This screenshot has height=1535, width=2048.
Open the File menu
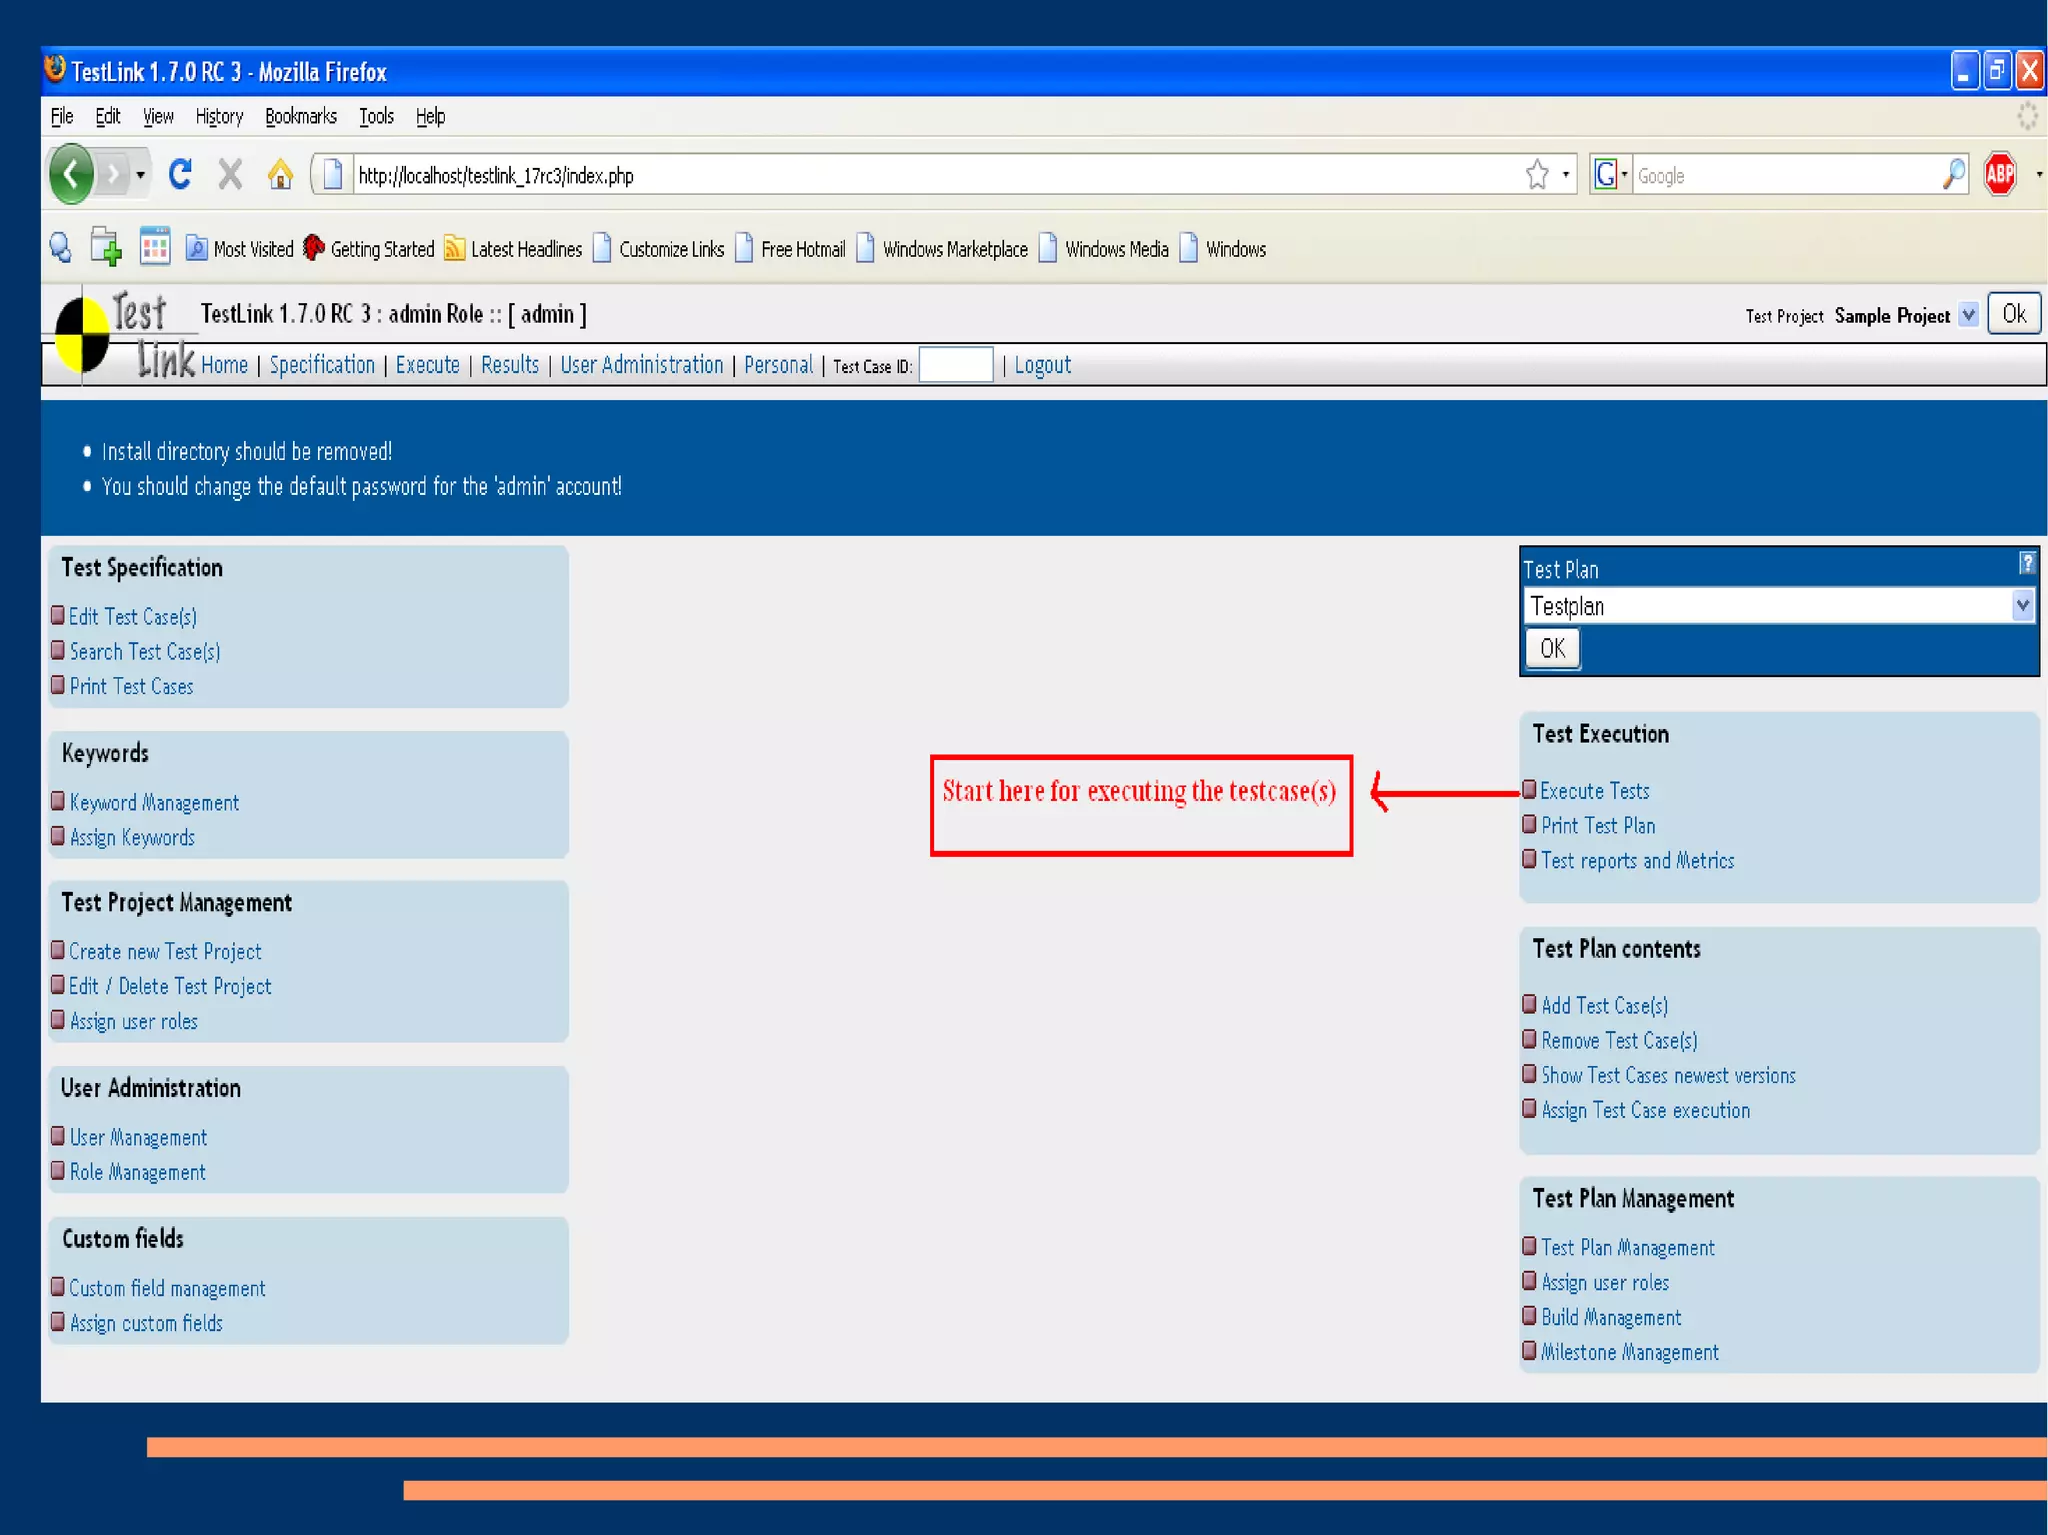[x=62, y=116]
